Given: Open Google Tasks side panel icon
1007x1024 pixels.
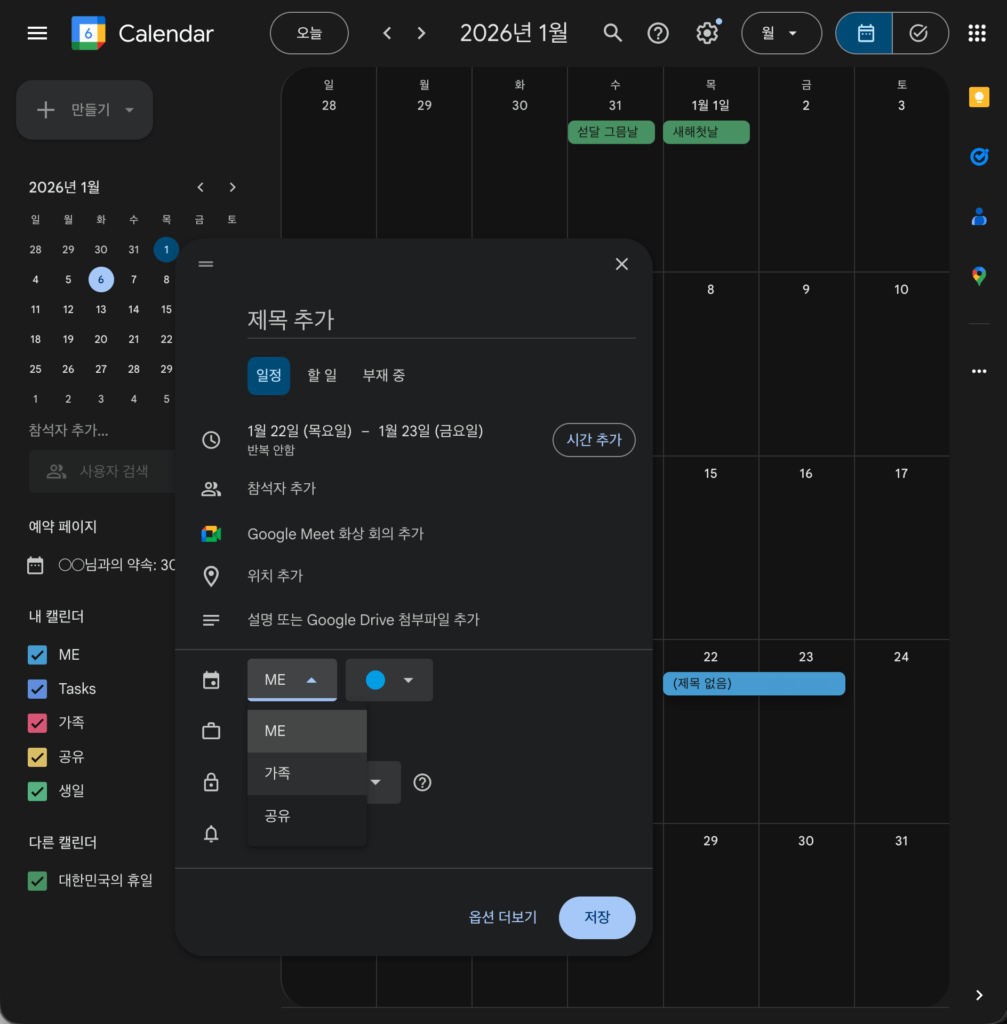Looking at the screenshot, I should pyautogui.click(x=979, y=156).
